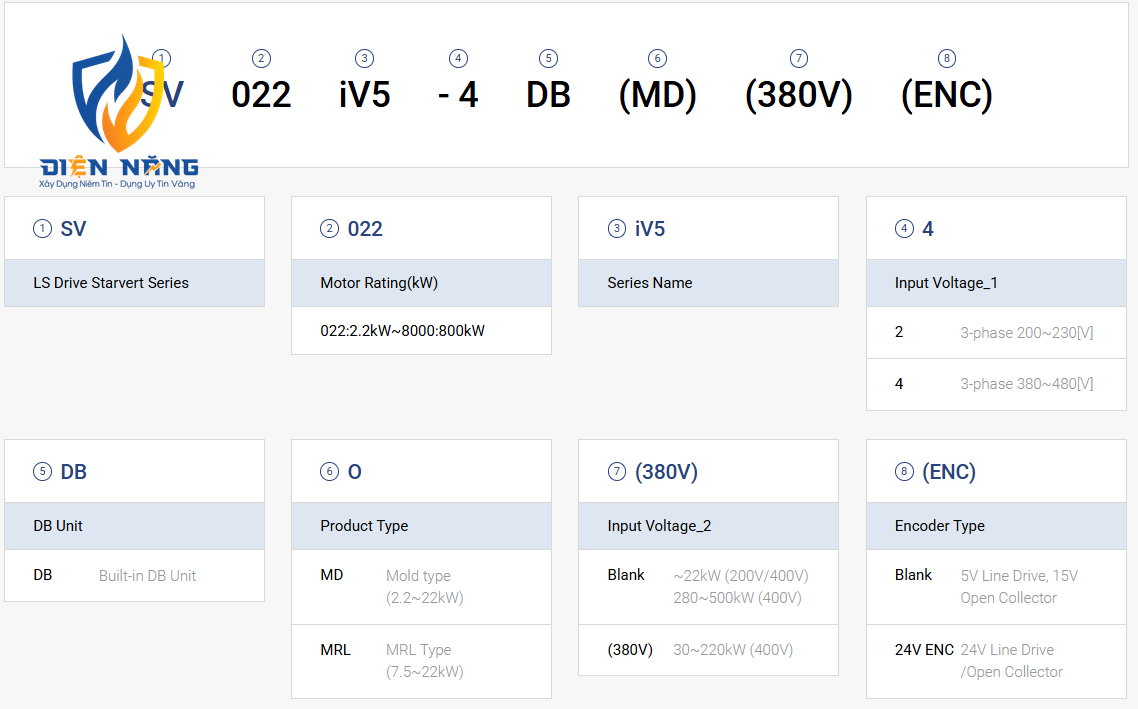This screenshot has width=1138, height=709.
Task: Click the "022:2.2kW~8000:800kW" value
Action: [x=402, y=331]
